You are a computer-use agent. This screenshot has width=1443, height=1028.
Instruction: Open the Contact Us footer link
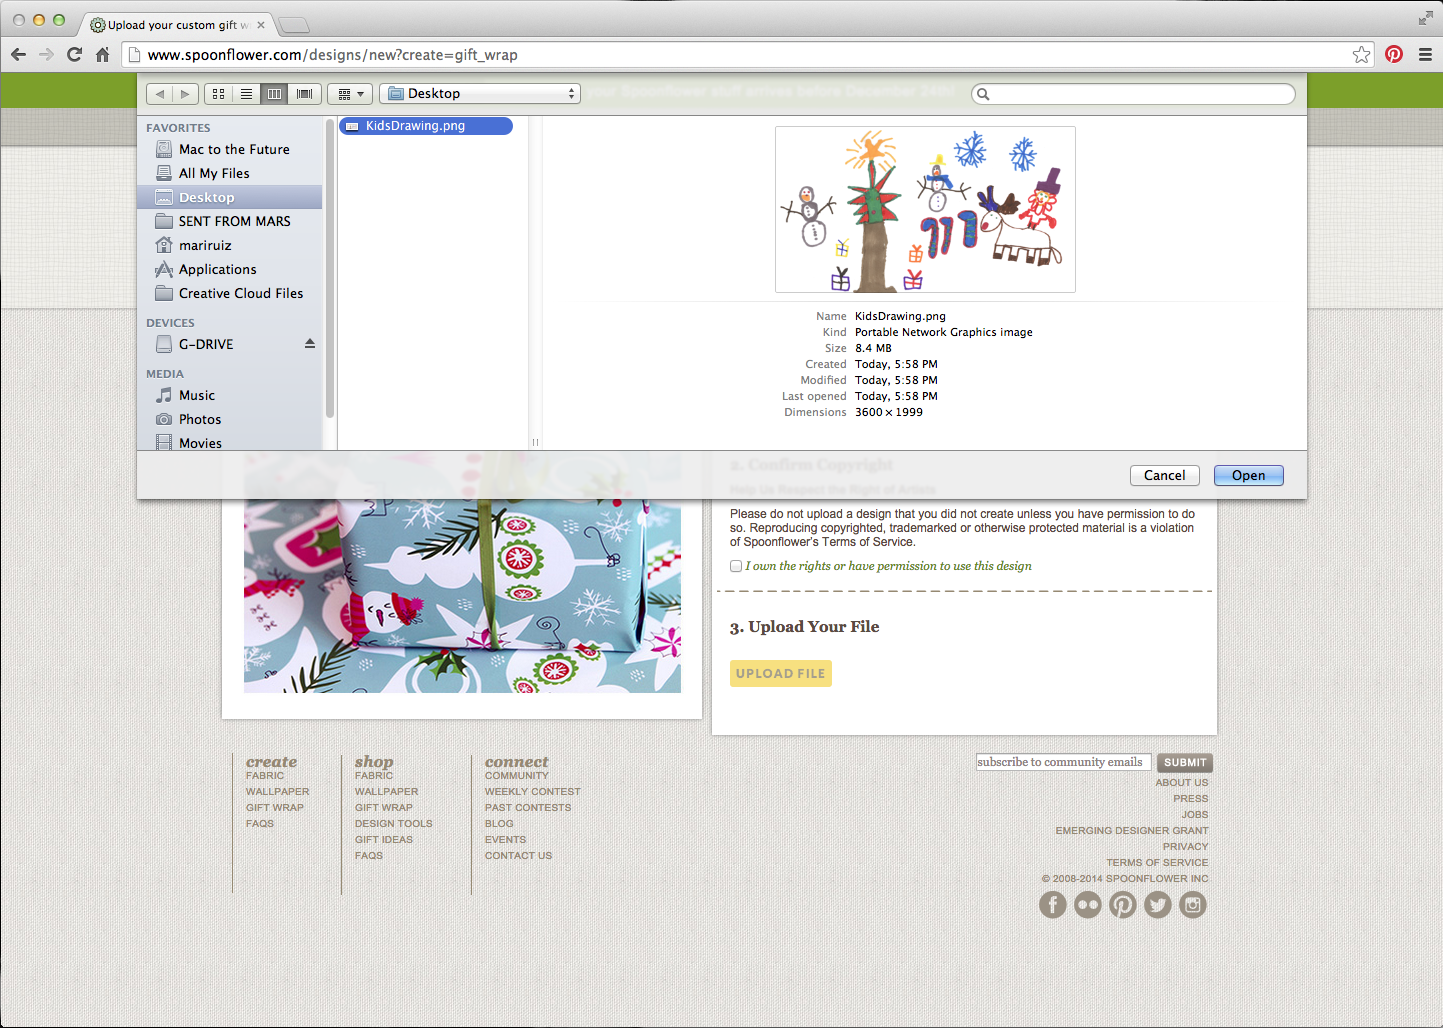coord(518,856)
